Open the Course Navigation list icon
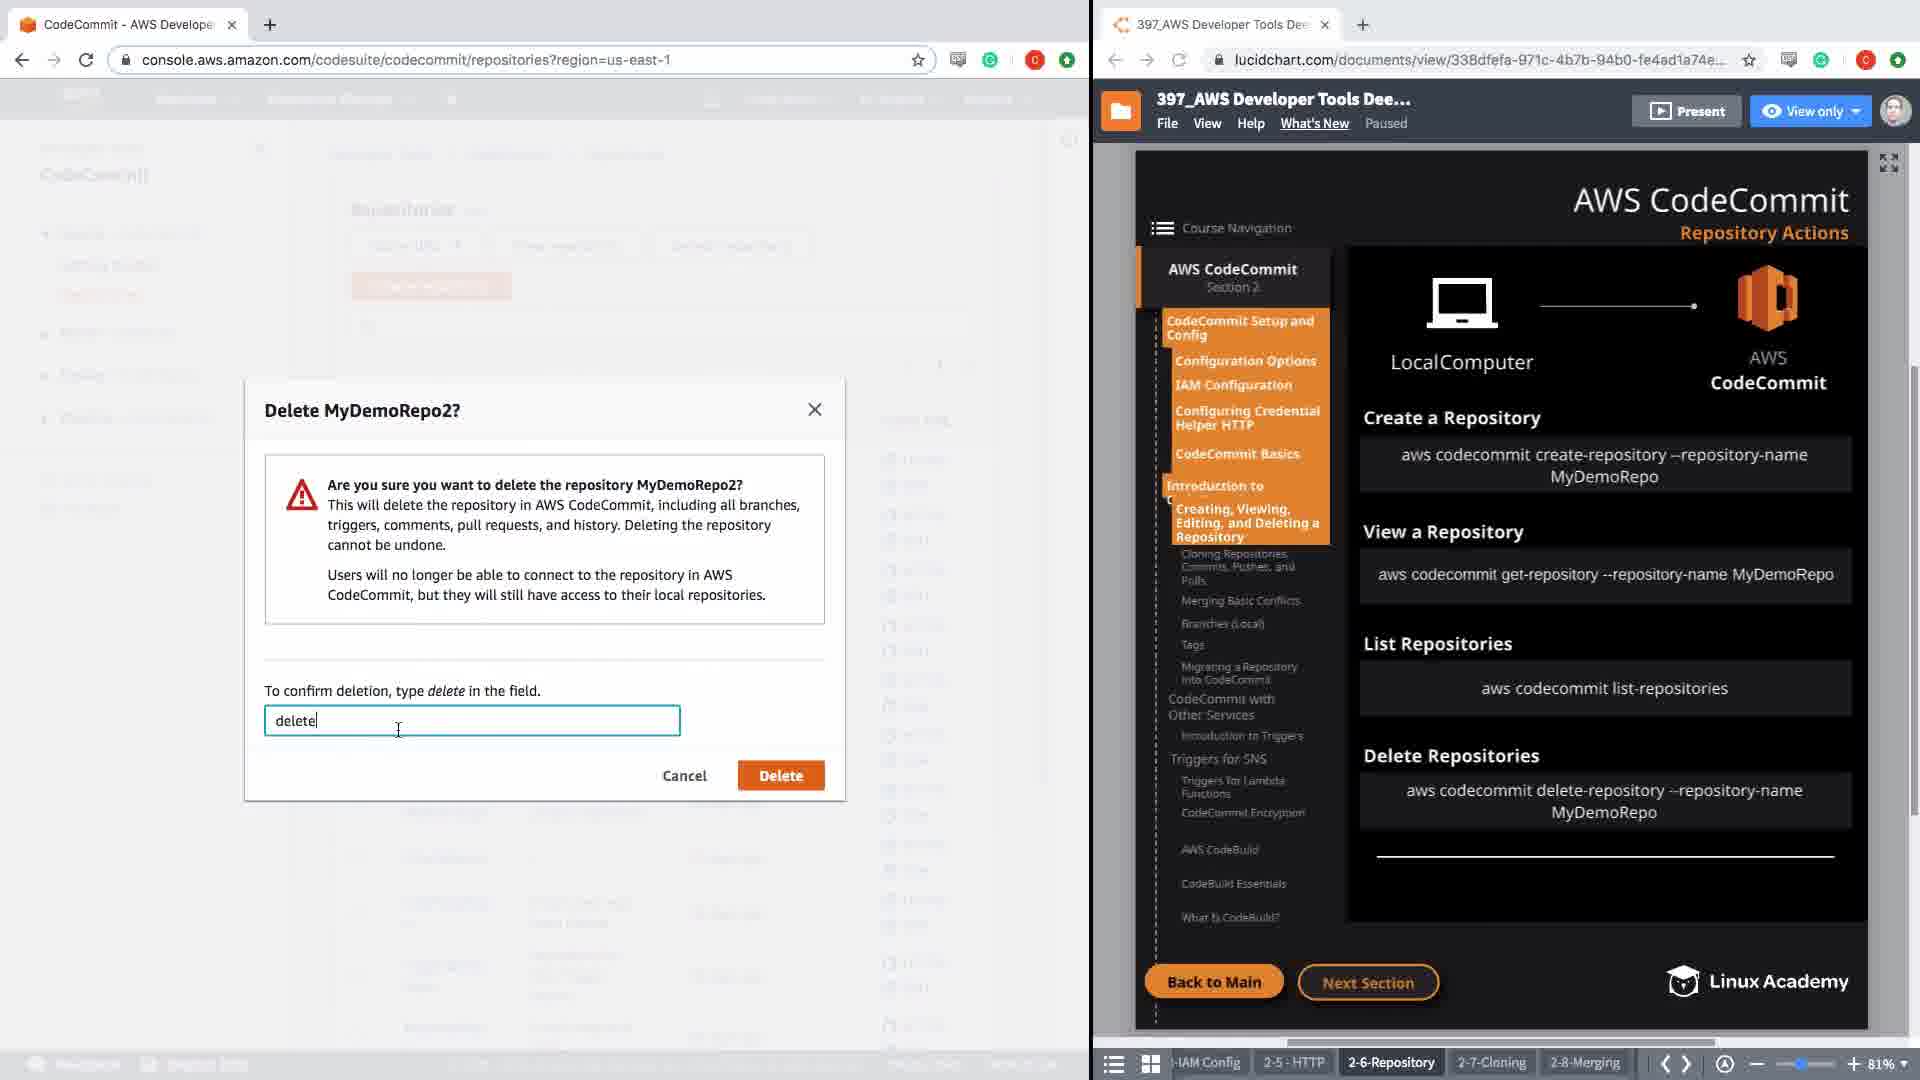 point(1162,228)
